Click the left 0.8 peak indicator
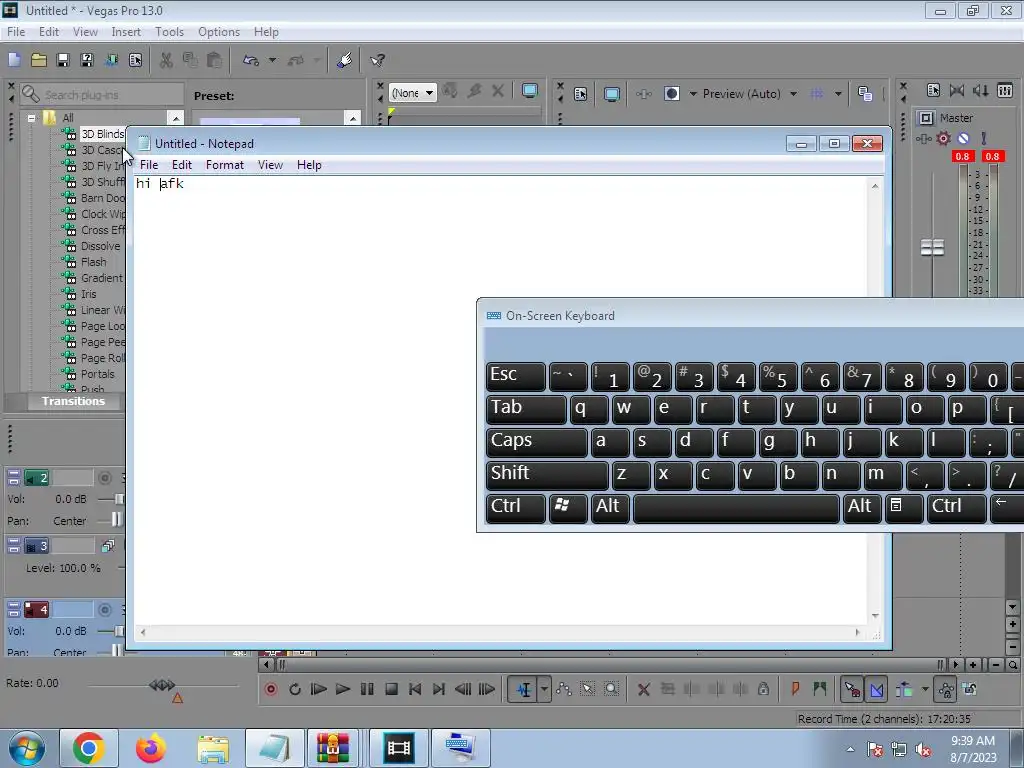 pyautogui.click(x=962, y=157)
